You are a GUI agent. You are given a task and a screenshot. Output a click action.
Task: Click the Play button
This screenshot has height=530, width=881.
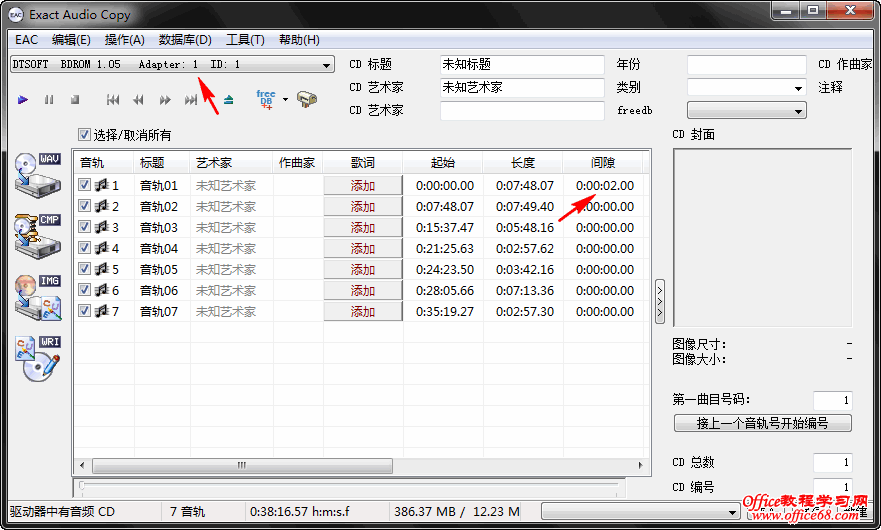[x=22, y=100]
